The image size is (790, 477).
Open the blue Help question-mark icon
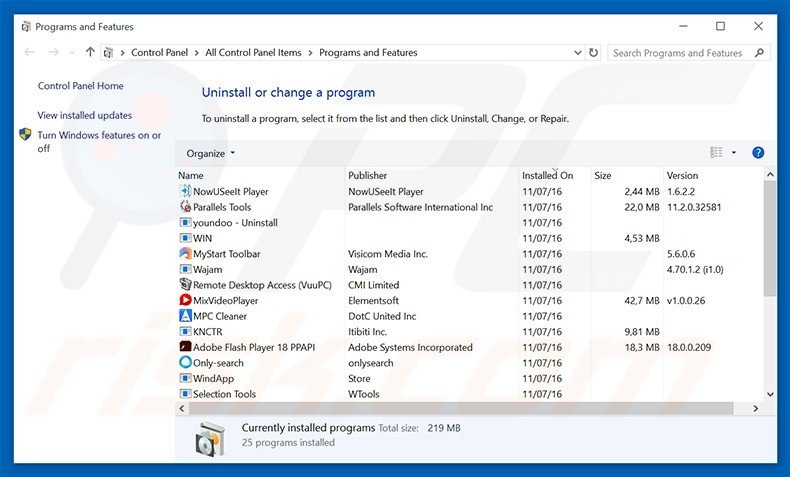click(758, 153)
